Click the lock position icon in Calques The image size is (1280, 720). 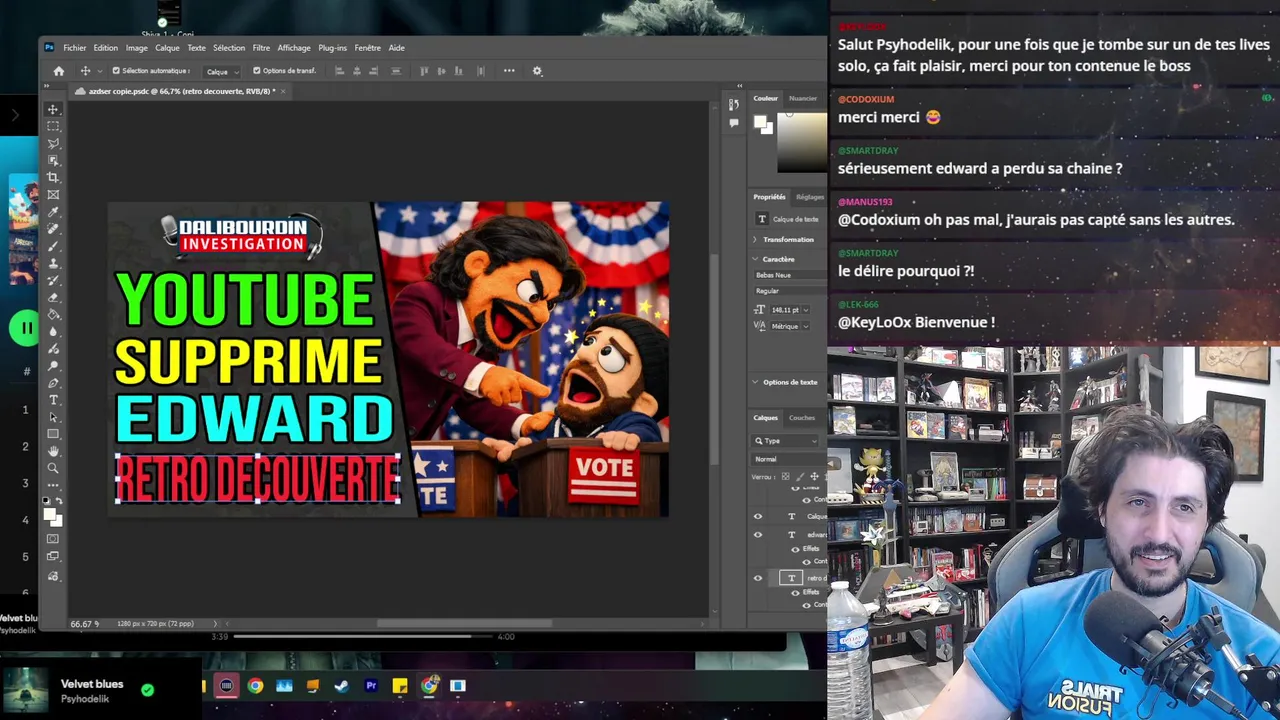(x=814, y=477)
